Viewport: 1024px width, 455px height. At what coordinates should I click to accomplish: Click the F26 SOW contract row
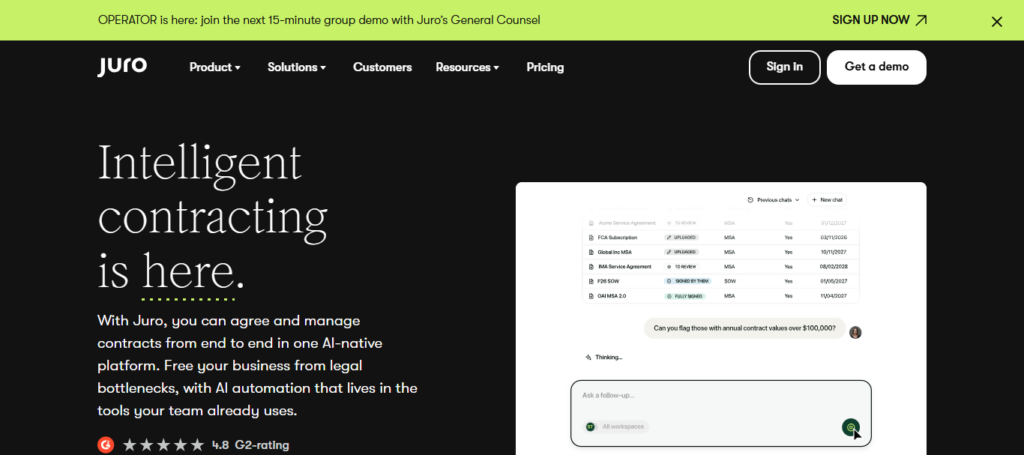[720, 281]
